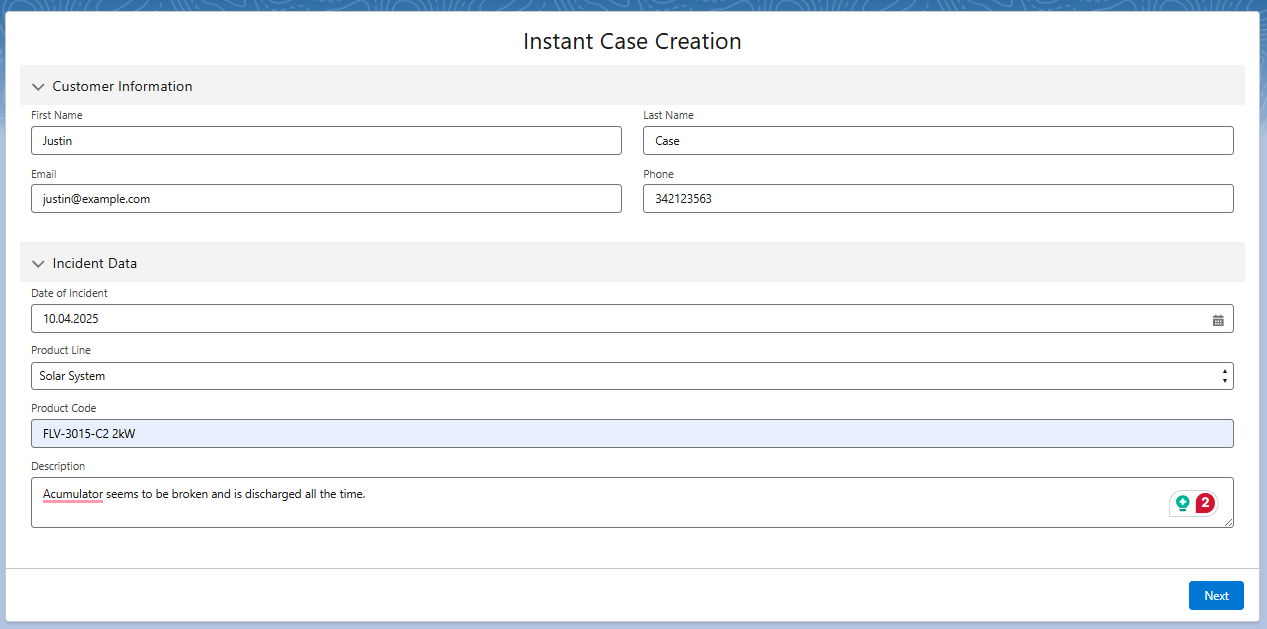Click the Product Line stepper down arrow

click(1224, 380)
